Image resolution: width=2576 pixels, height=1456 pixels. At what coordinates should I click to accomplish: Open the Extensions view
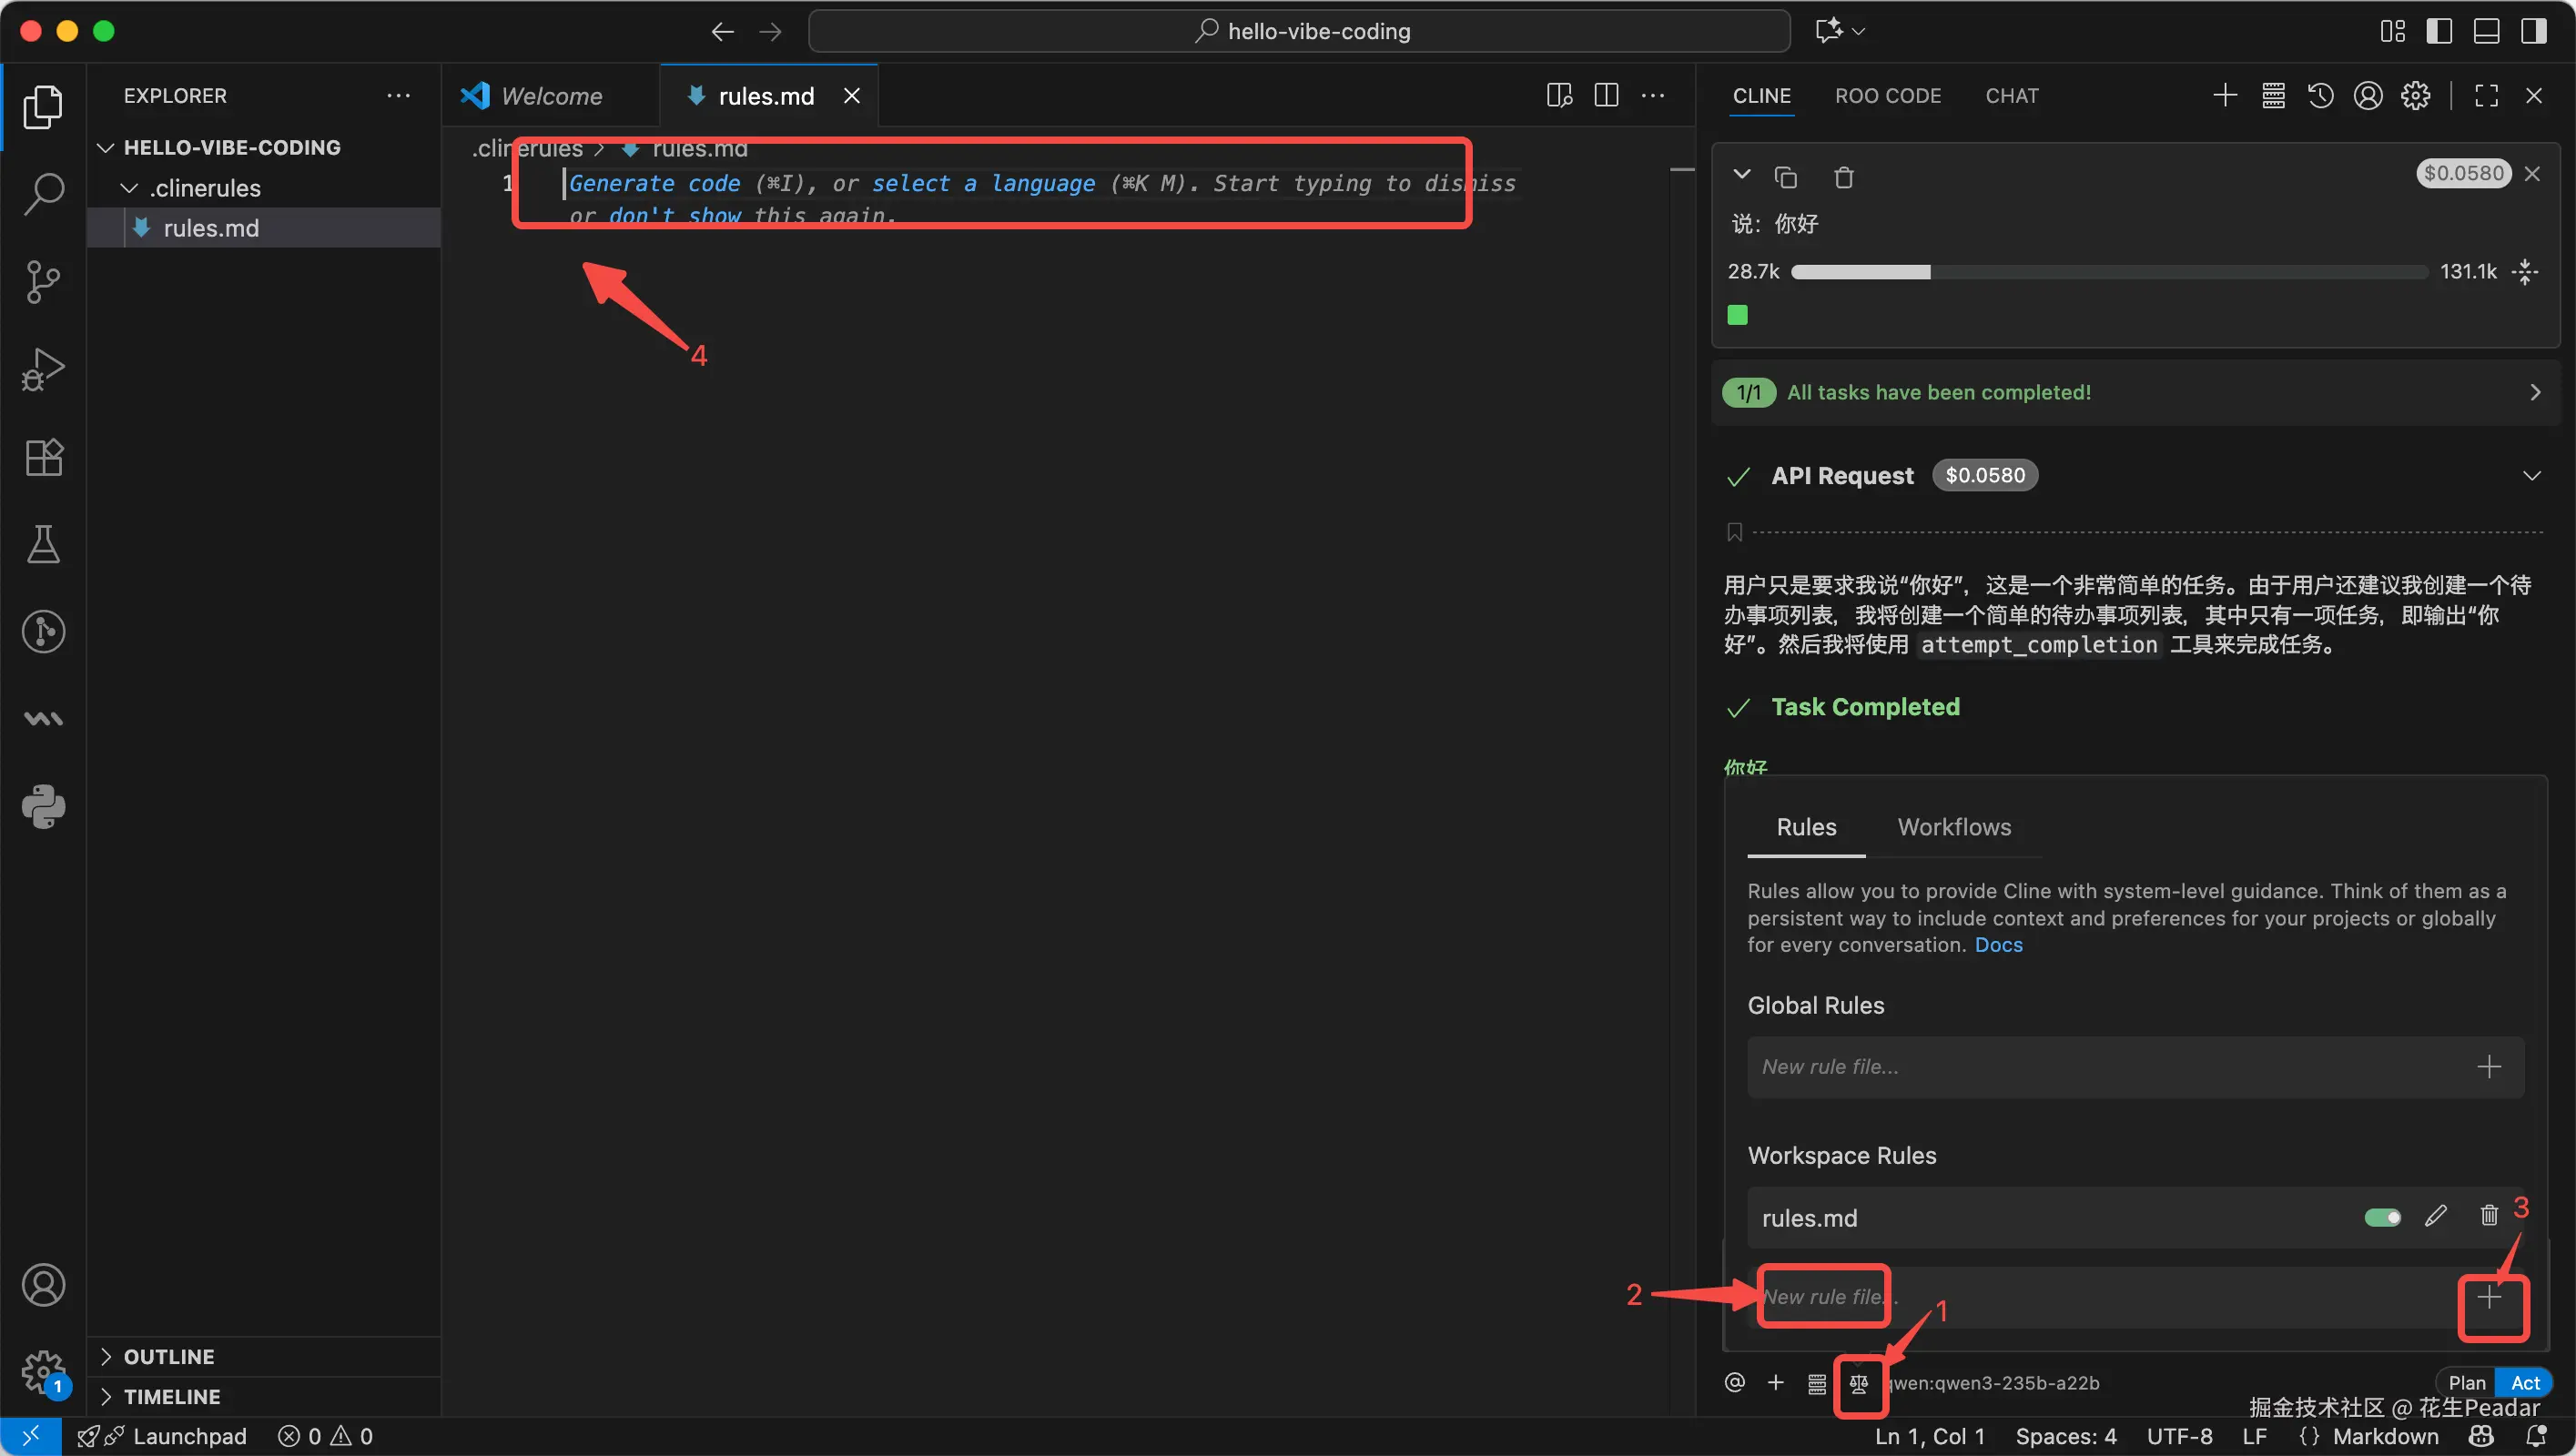click(x=43, y=457)
